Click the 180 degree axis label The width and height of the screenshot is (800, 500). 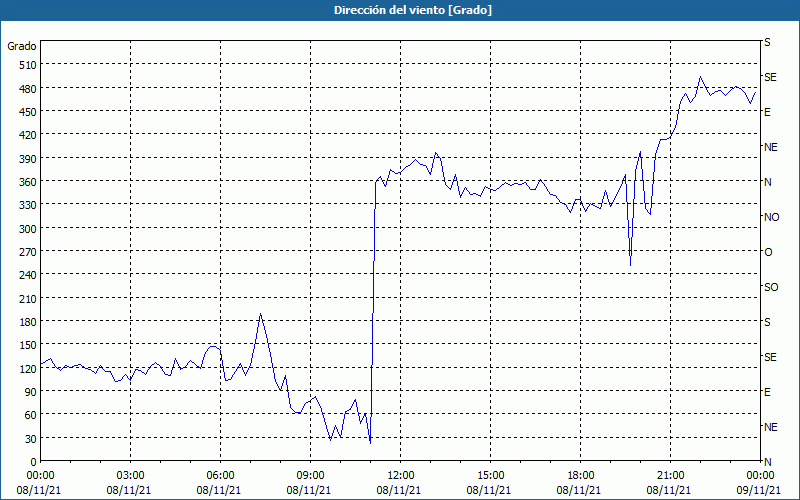28,322
